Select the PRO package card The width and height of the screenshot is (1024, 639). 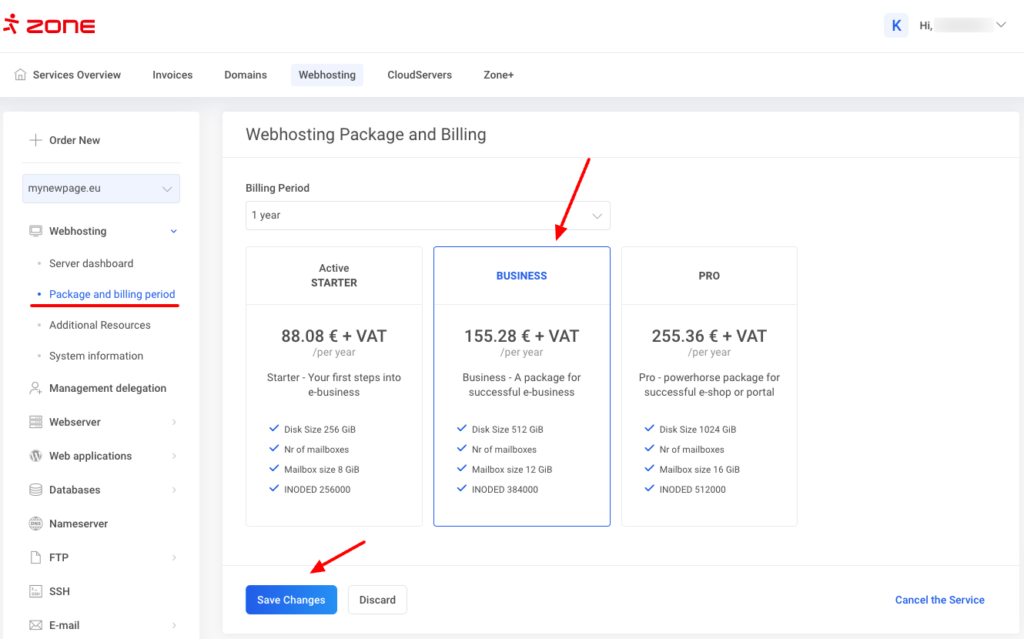(709, 386)
